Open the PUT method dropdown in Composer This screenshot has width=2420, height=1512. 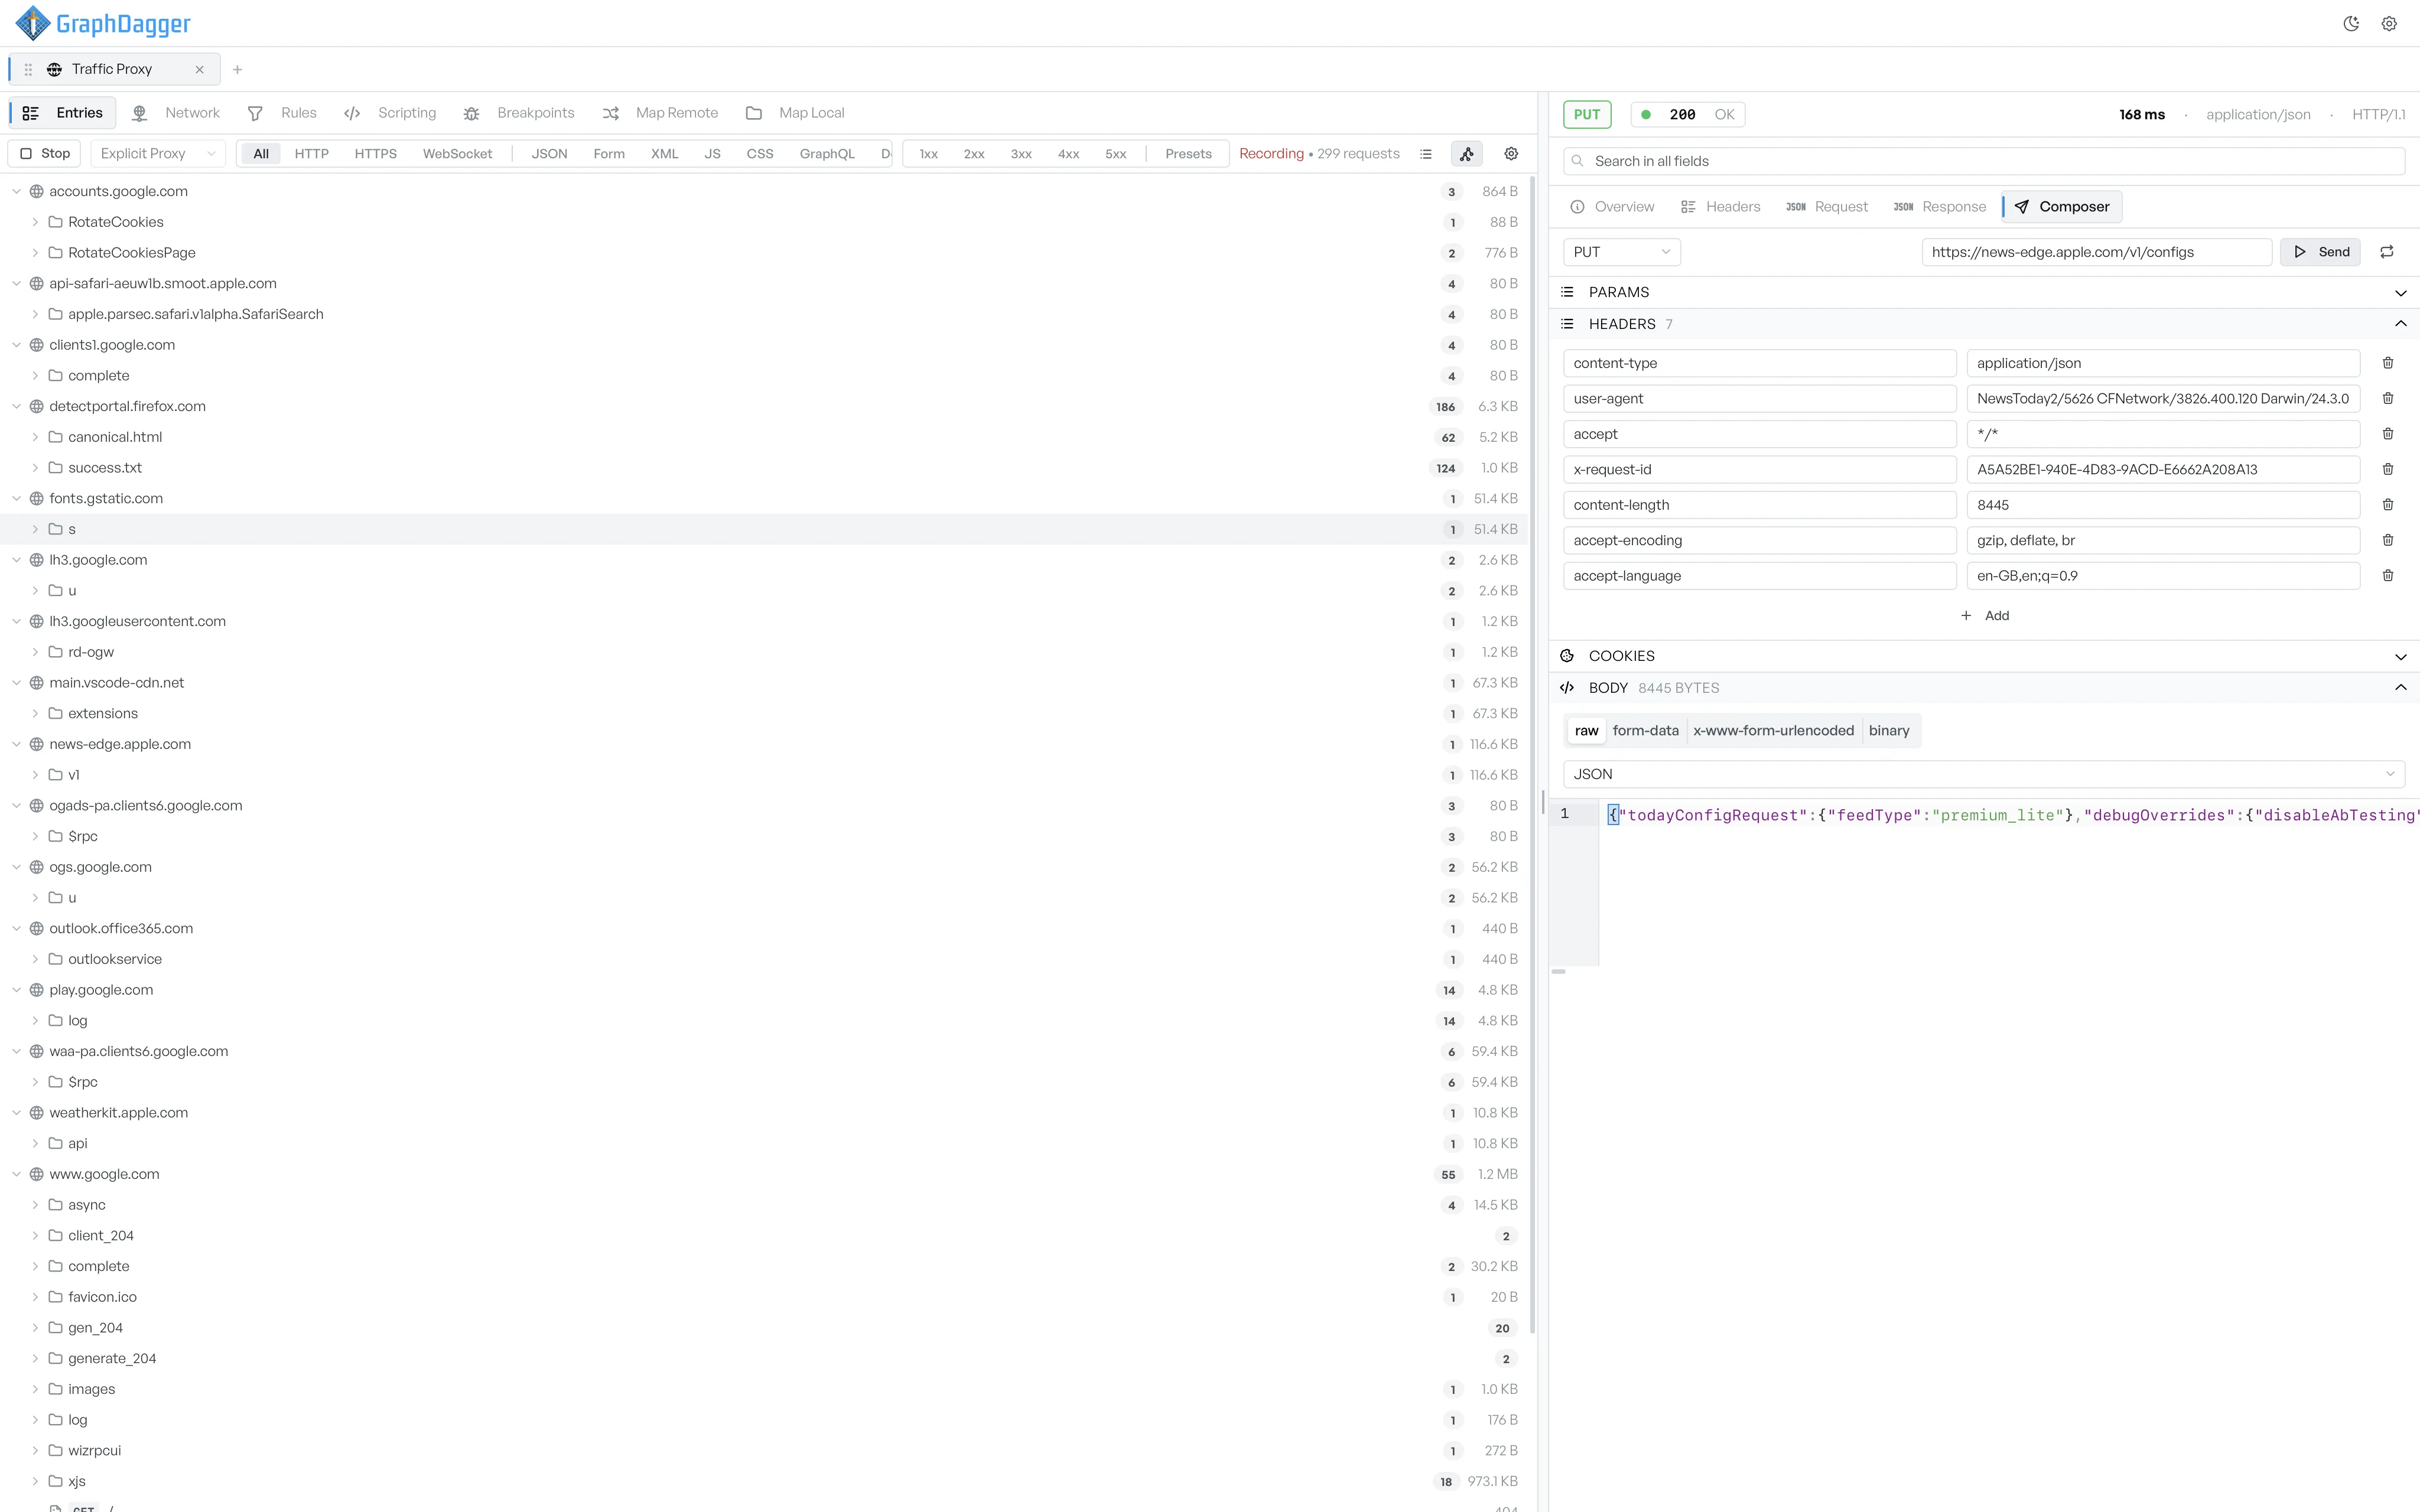[x=1621, y=252]
